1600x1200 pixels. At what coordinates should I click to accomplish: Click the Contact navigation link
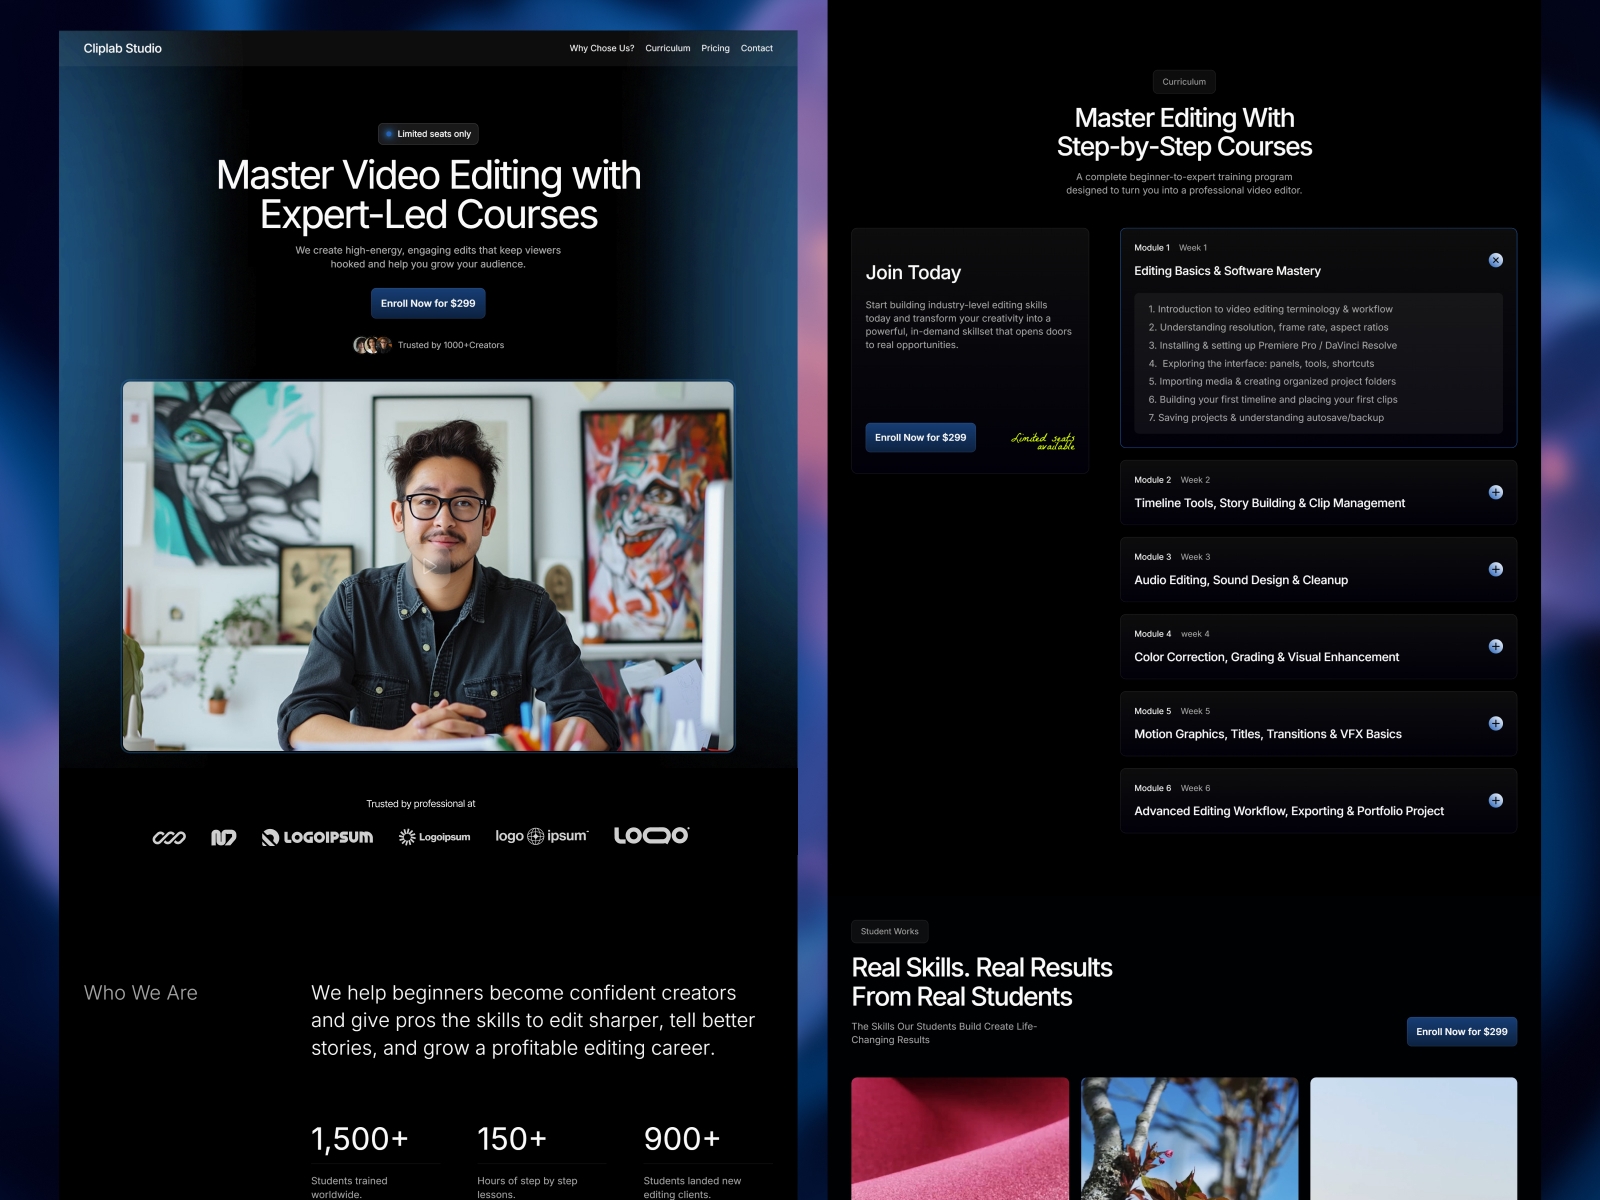pyautogui.click(x=756, y=48)
